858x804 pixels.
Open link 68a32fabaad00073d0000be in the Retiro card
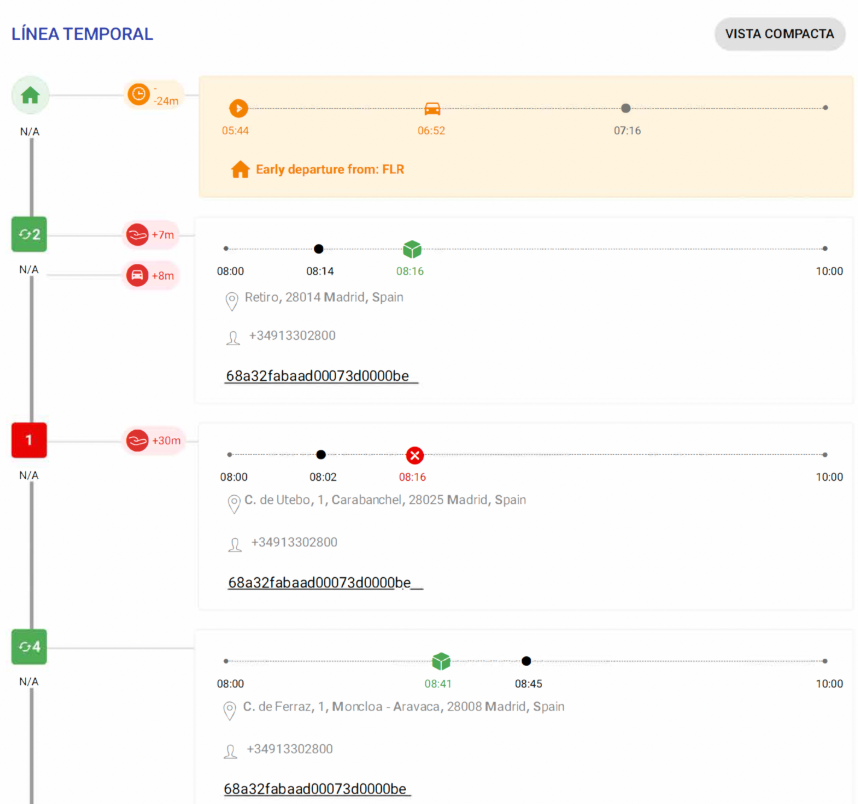[320, 375]
